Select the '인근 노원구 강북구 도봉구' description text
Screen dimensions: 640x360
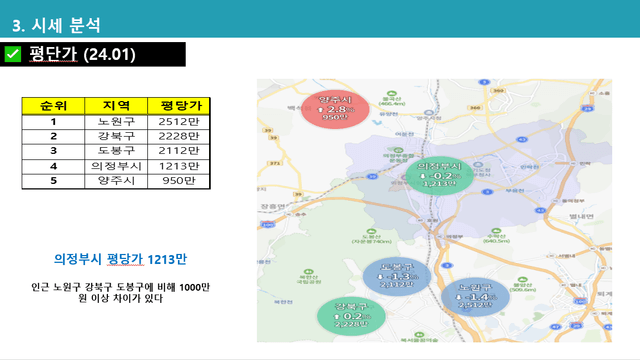120,293
